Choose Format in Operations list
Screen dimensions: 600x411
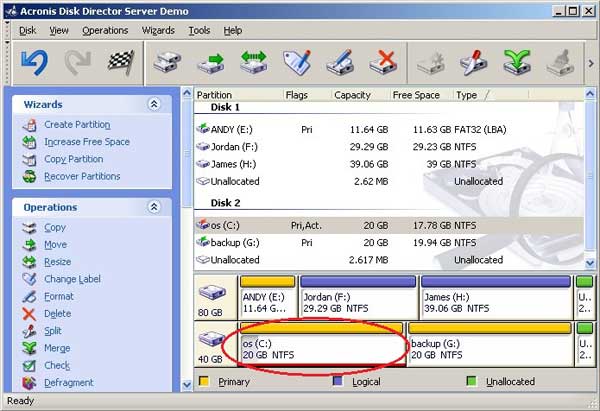click(59, 297)
